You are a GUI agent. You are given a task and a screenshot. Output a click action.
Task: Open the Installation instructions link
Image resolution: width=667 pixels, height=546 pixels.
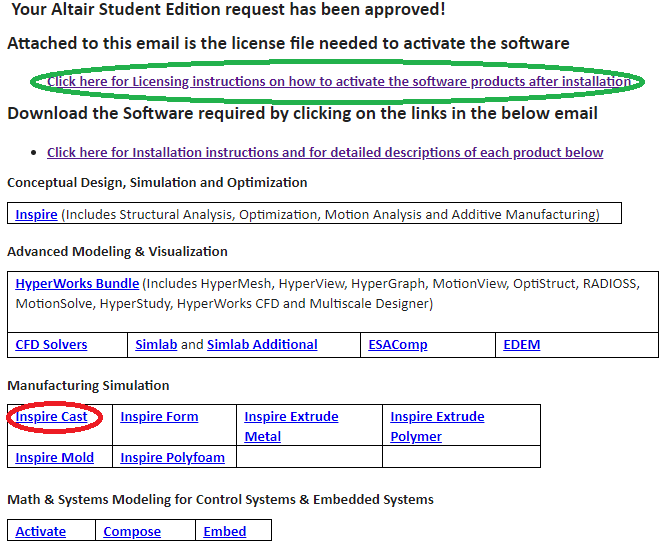click(x=325, y=152)
